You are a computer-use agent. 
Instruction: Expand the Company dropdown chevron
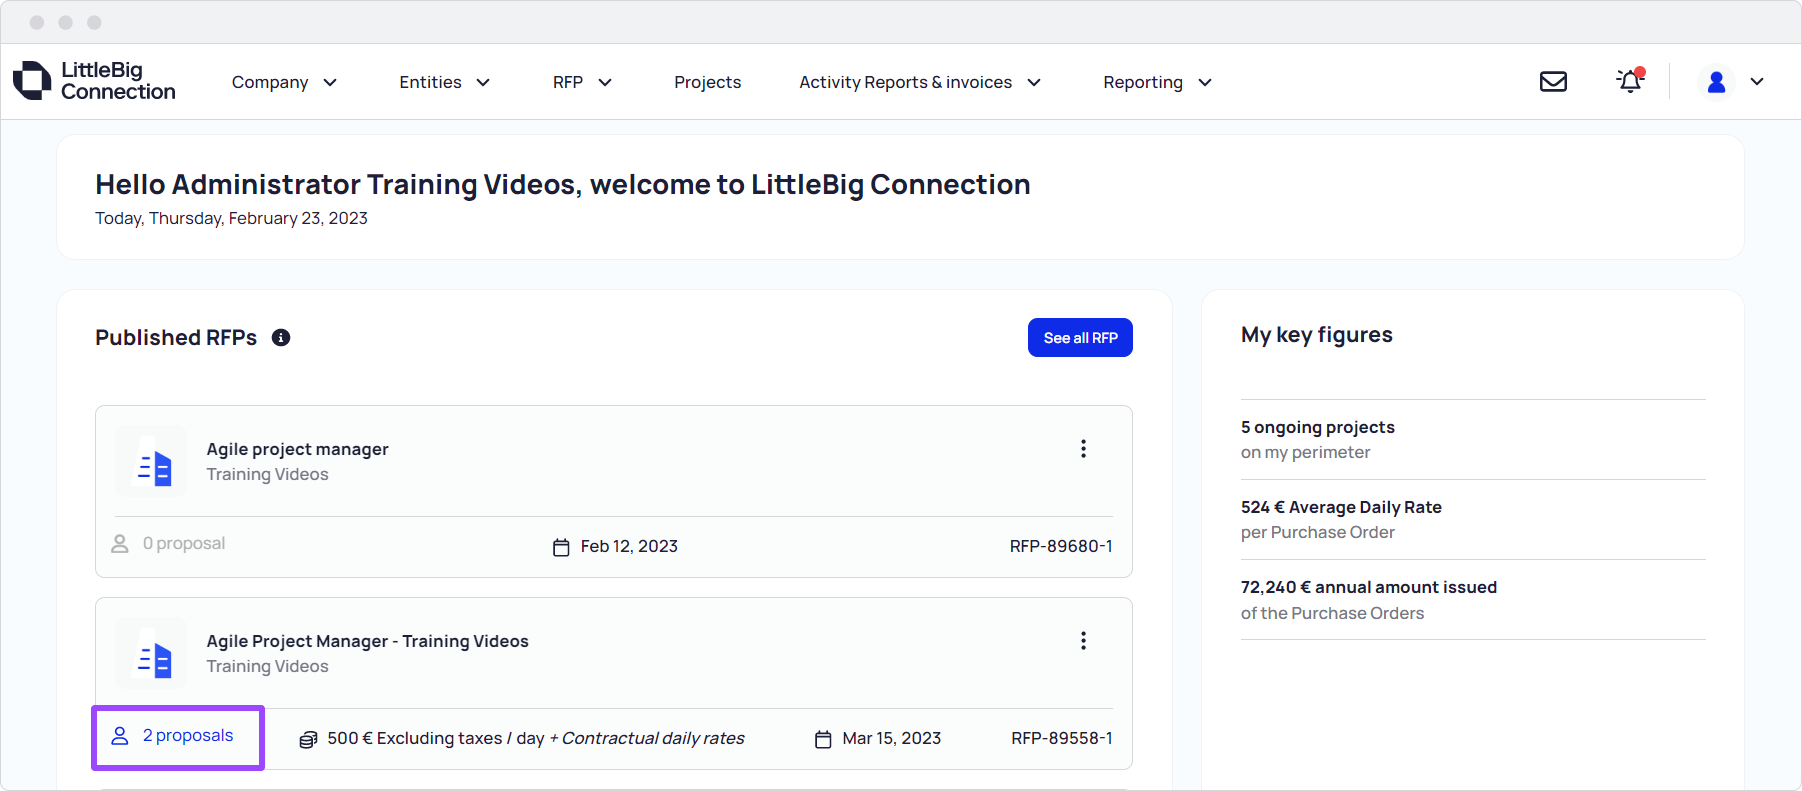click(x=330, y=83)
